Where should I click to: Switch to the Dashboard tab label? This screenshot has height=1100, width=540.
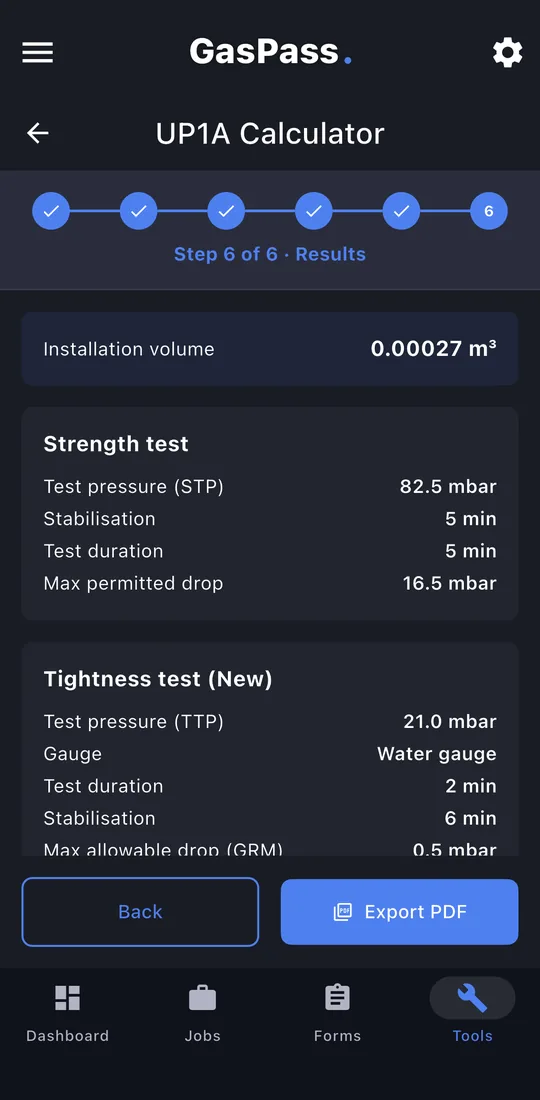(67, 1036)
